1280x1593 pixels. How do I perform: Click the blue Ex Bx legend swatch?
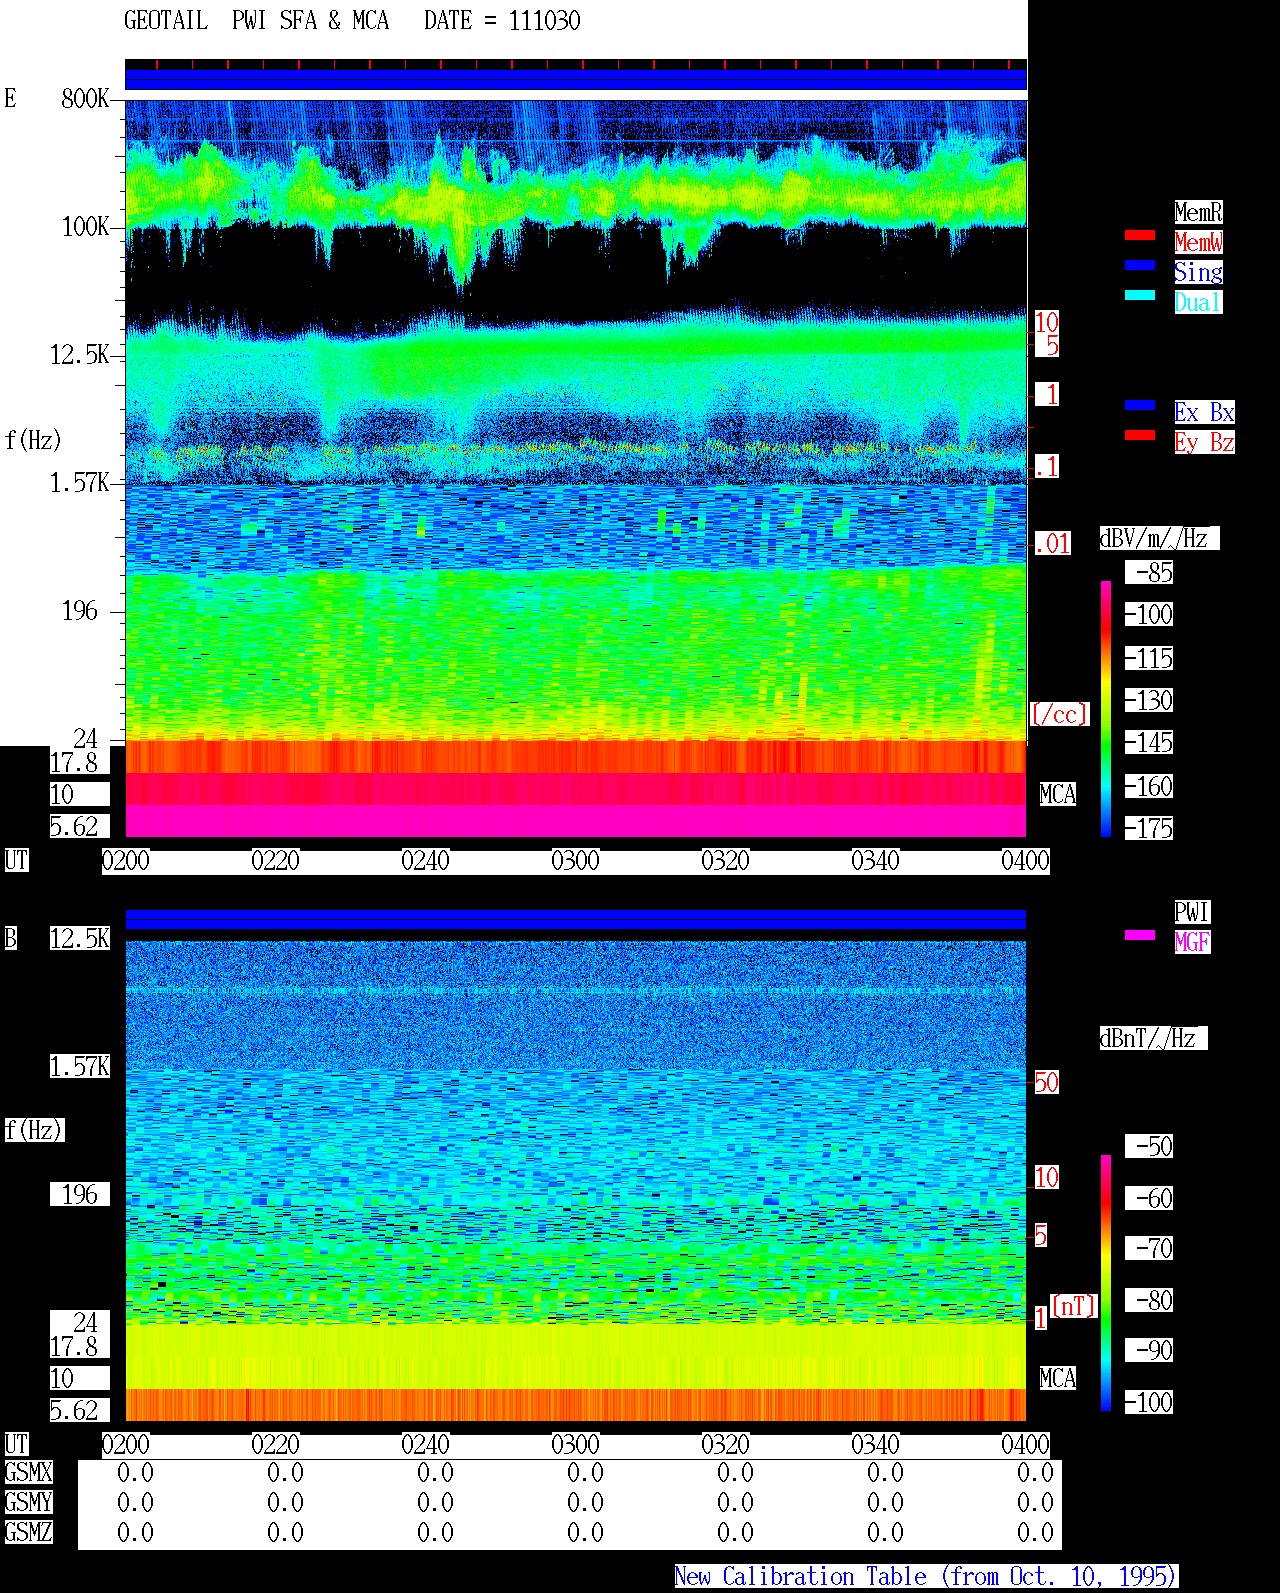(1139, 405)
